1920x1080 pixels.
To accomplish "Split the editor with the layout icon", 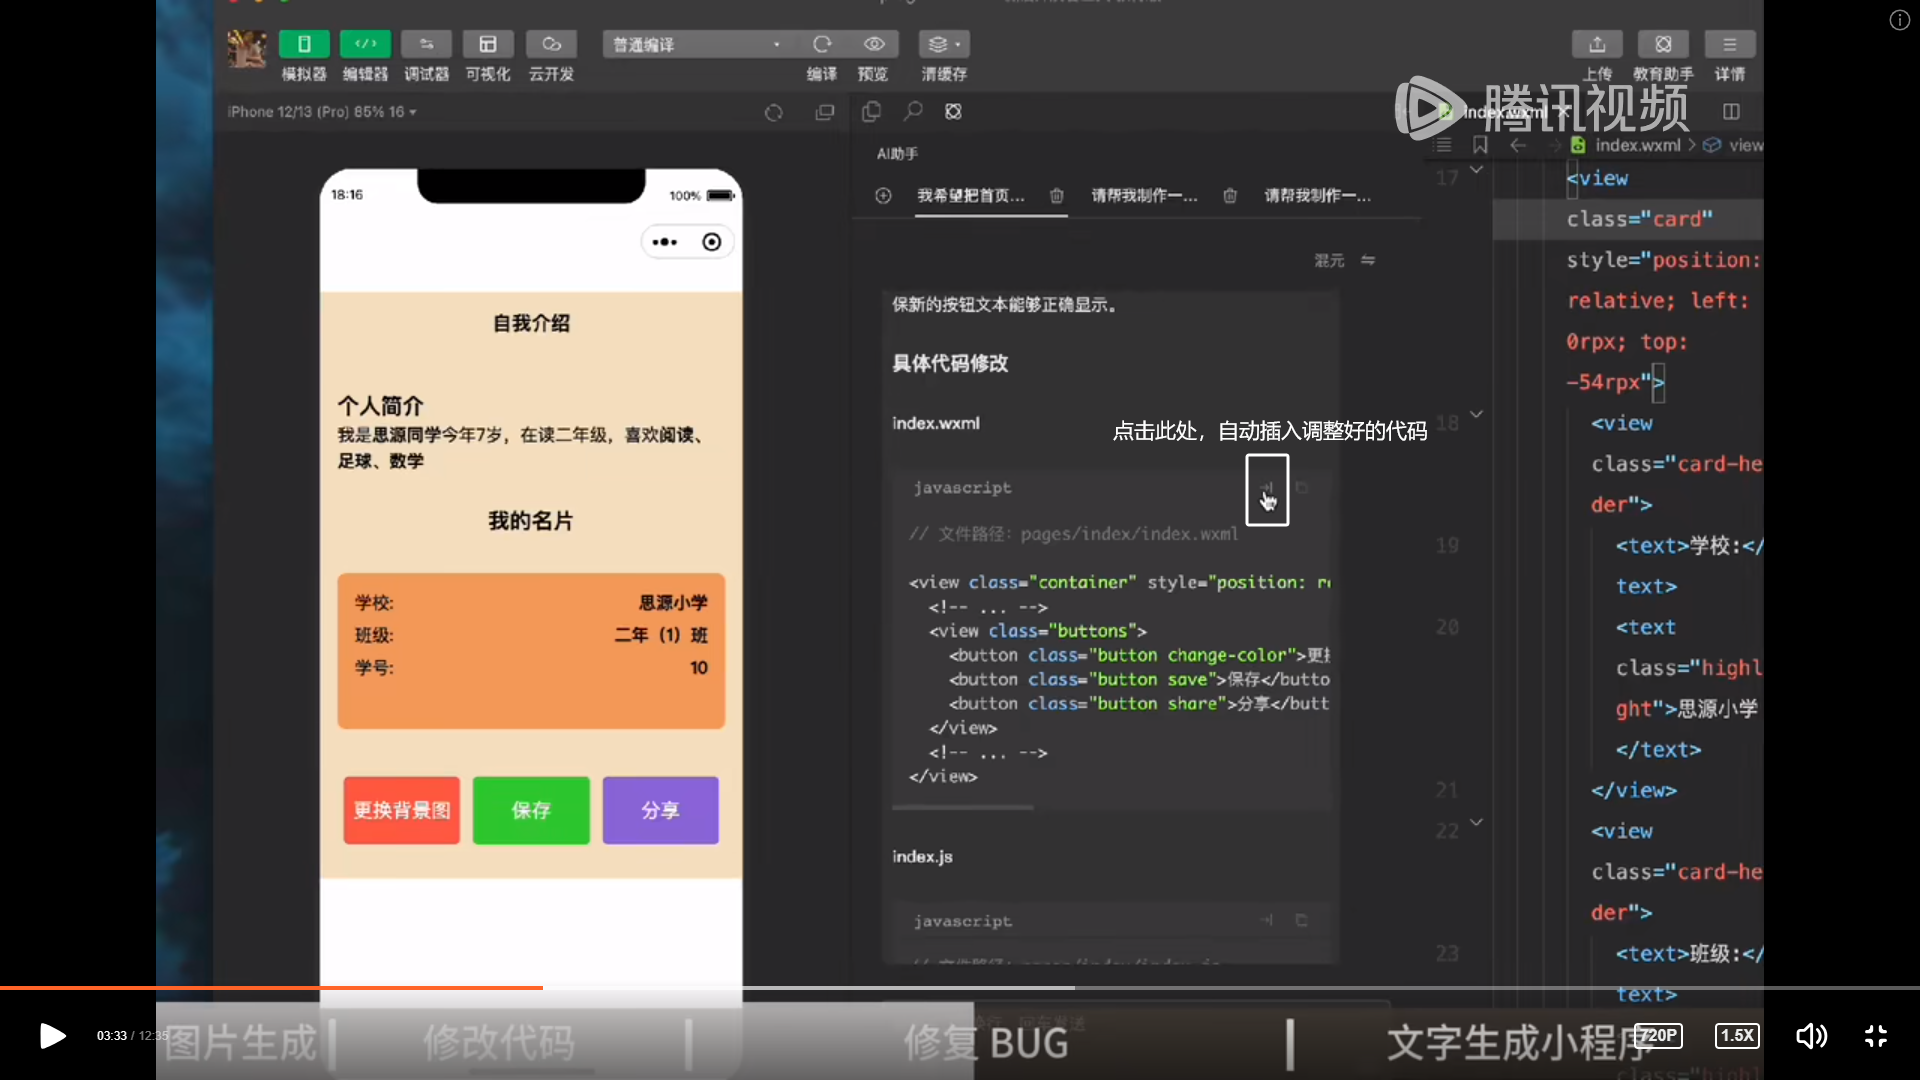I will [x=1732, y=111].
